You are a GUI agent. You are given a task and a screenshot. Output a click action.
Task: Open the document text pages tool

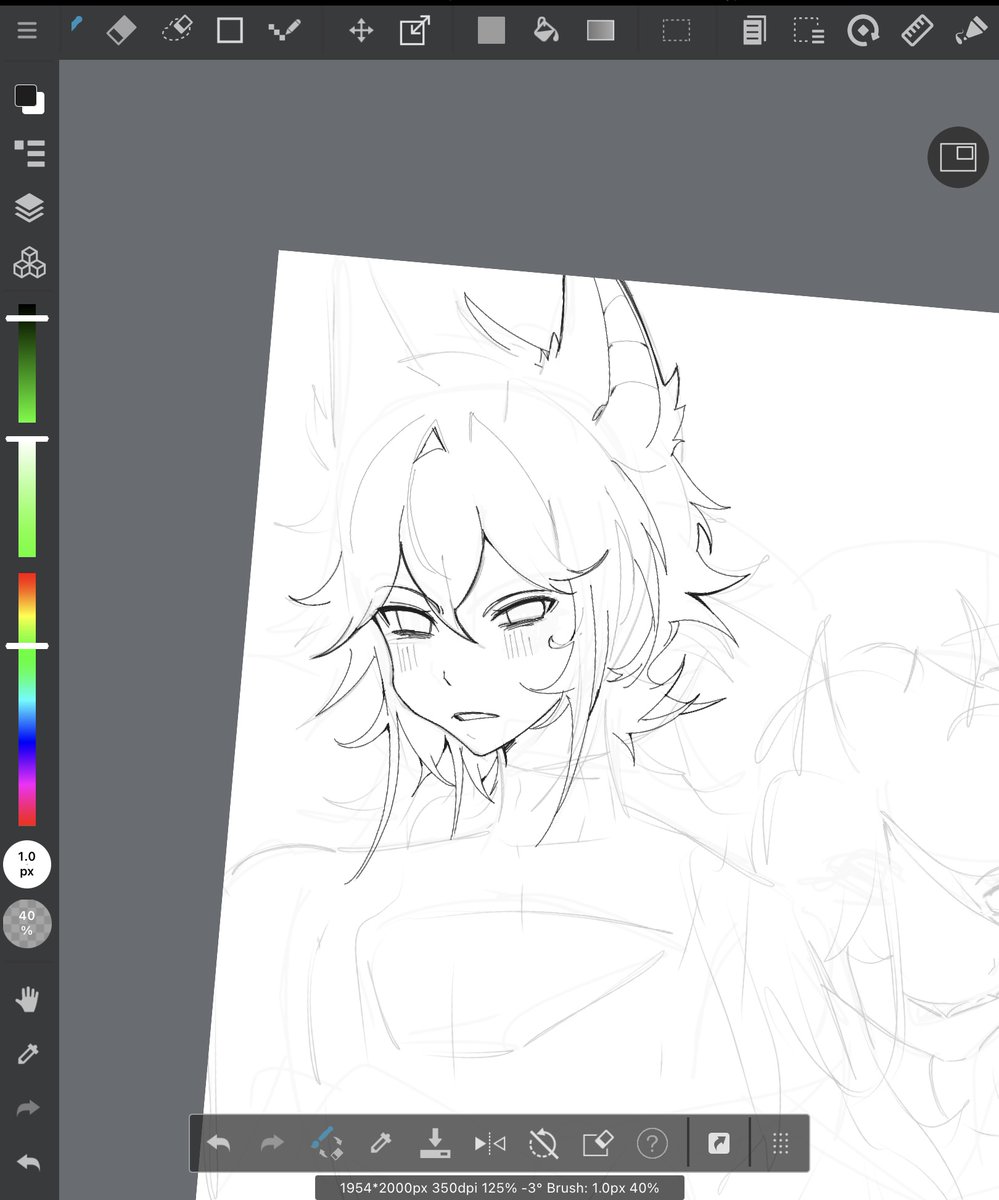click(754, 30)
